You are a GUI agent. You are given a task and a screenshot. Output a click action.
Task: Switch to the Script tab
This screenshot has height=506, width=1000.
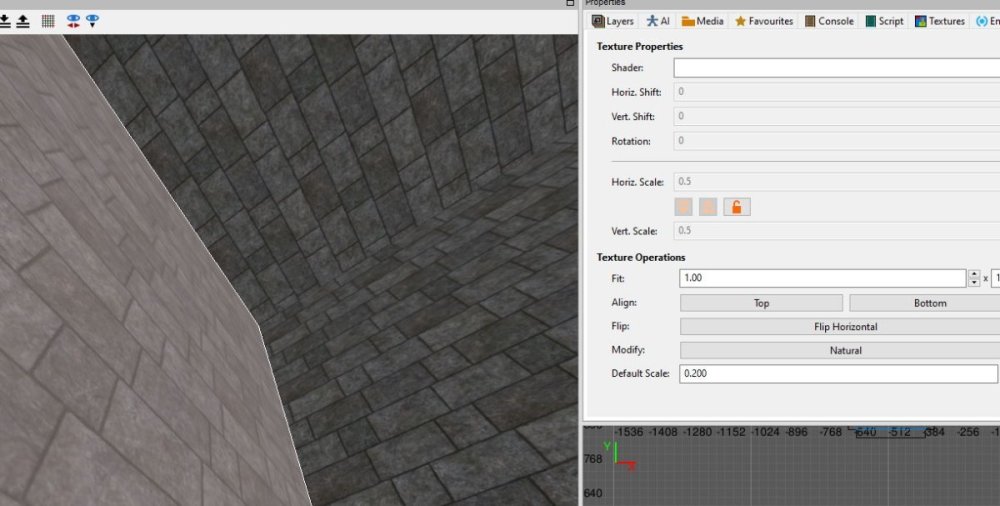point(884,21)
